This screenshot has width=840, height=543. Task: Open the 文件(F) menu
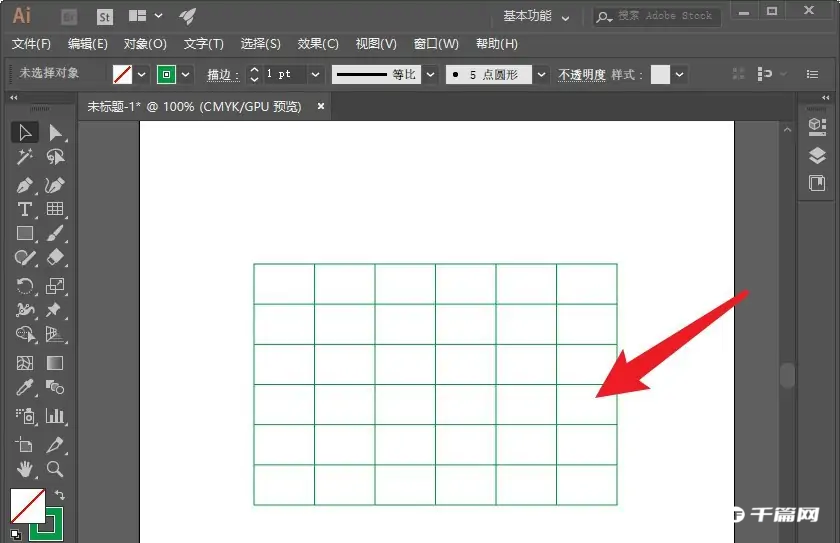[x=31, y=44]
